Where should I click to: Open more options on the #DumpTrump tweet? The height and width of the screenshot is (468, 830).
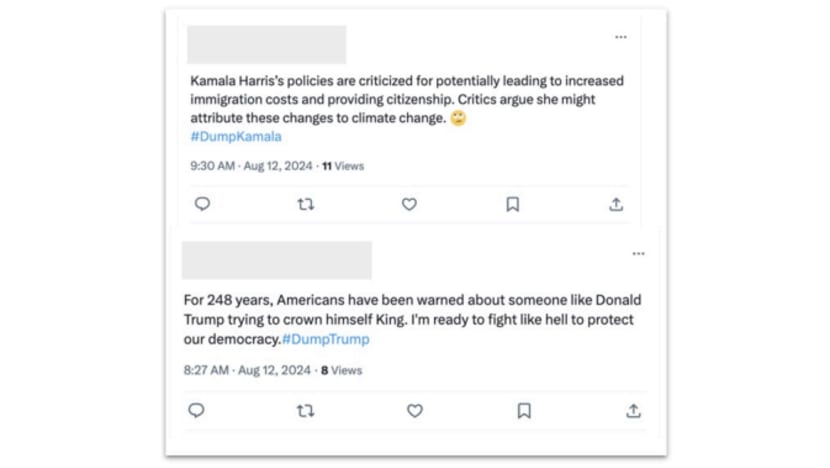coord(638,254)
